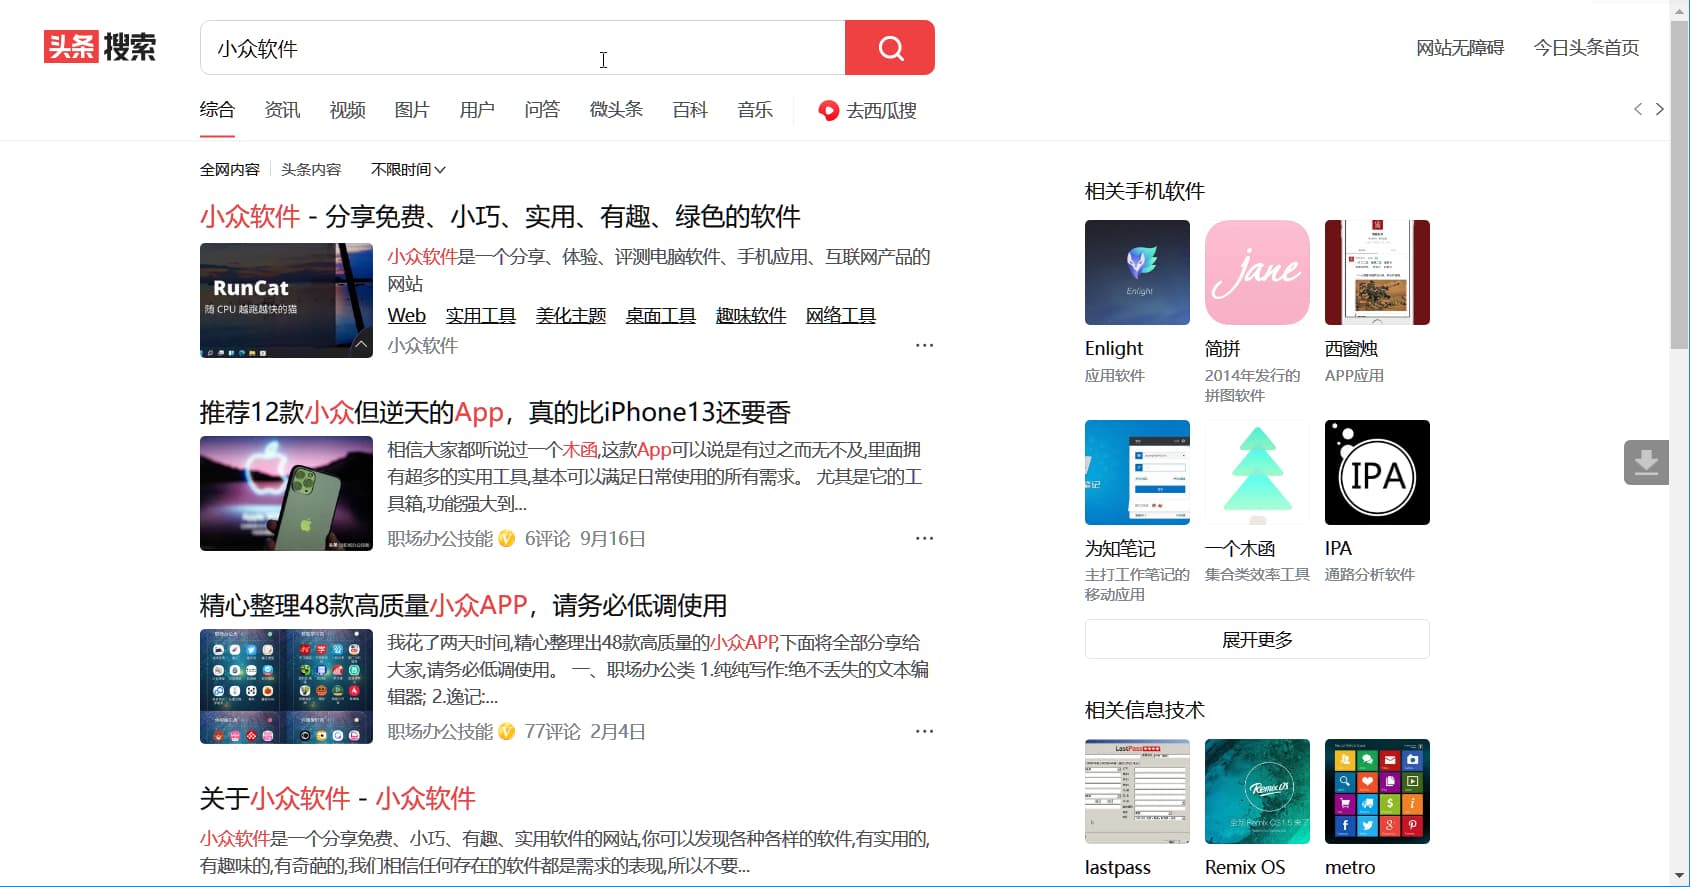This screenshot has width=1690, height=887.
Task: Click the black IPA app icon
Action: pyautogui.click(x=1377, y=472)
